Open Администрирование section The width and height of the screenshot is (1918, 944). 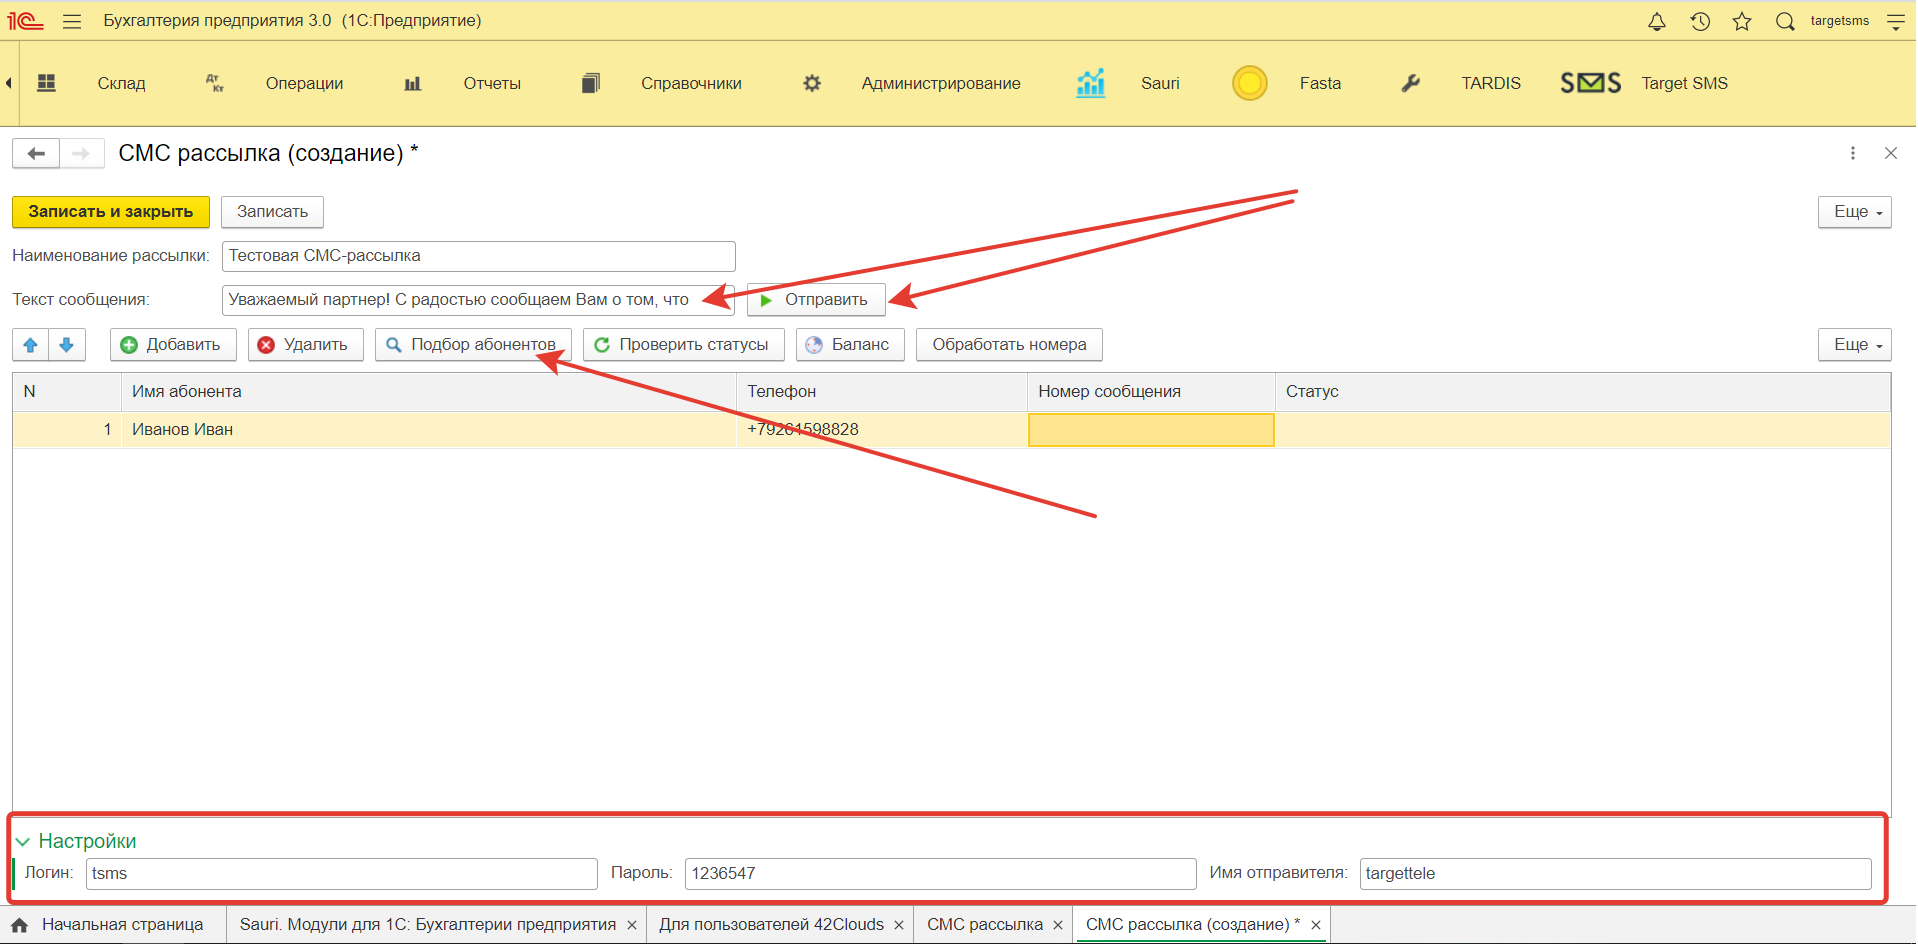(x=941, y=83)
